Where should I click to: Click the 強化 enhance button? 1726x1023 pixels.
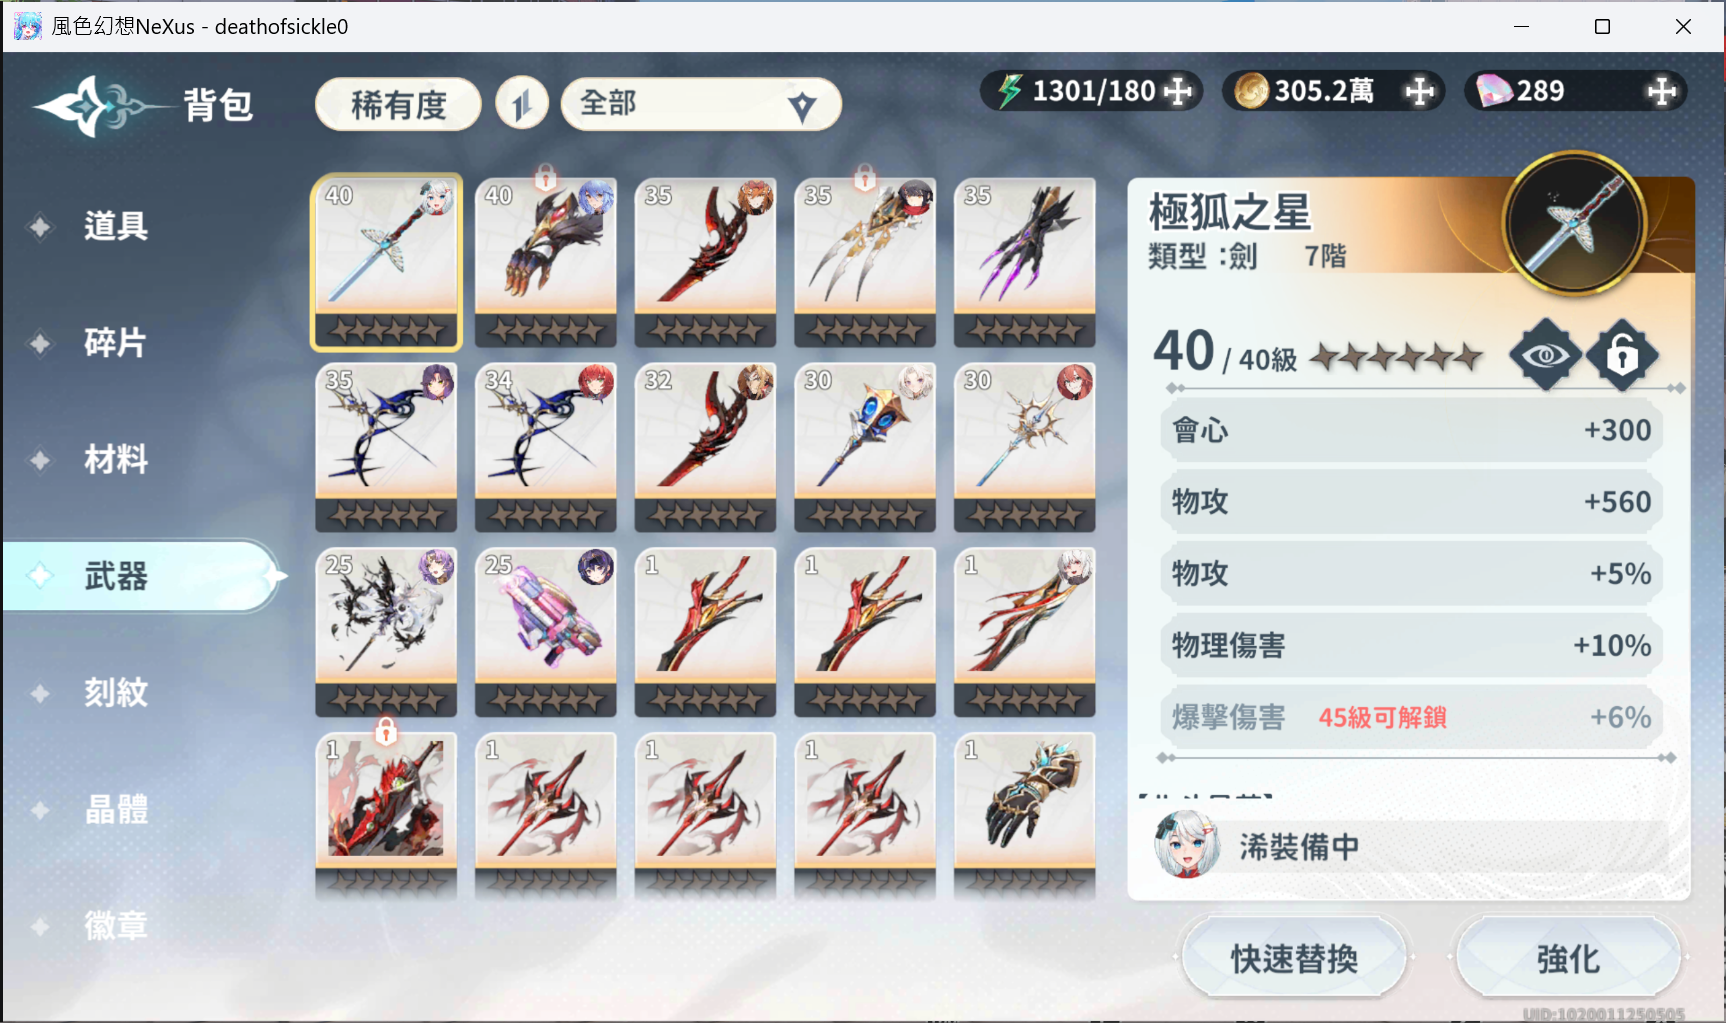point(1568,958)
